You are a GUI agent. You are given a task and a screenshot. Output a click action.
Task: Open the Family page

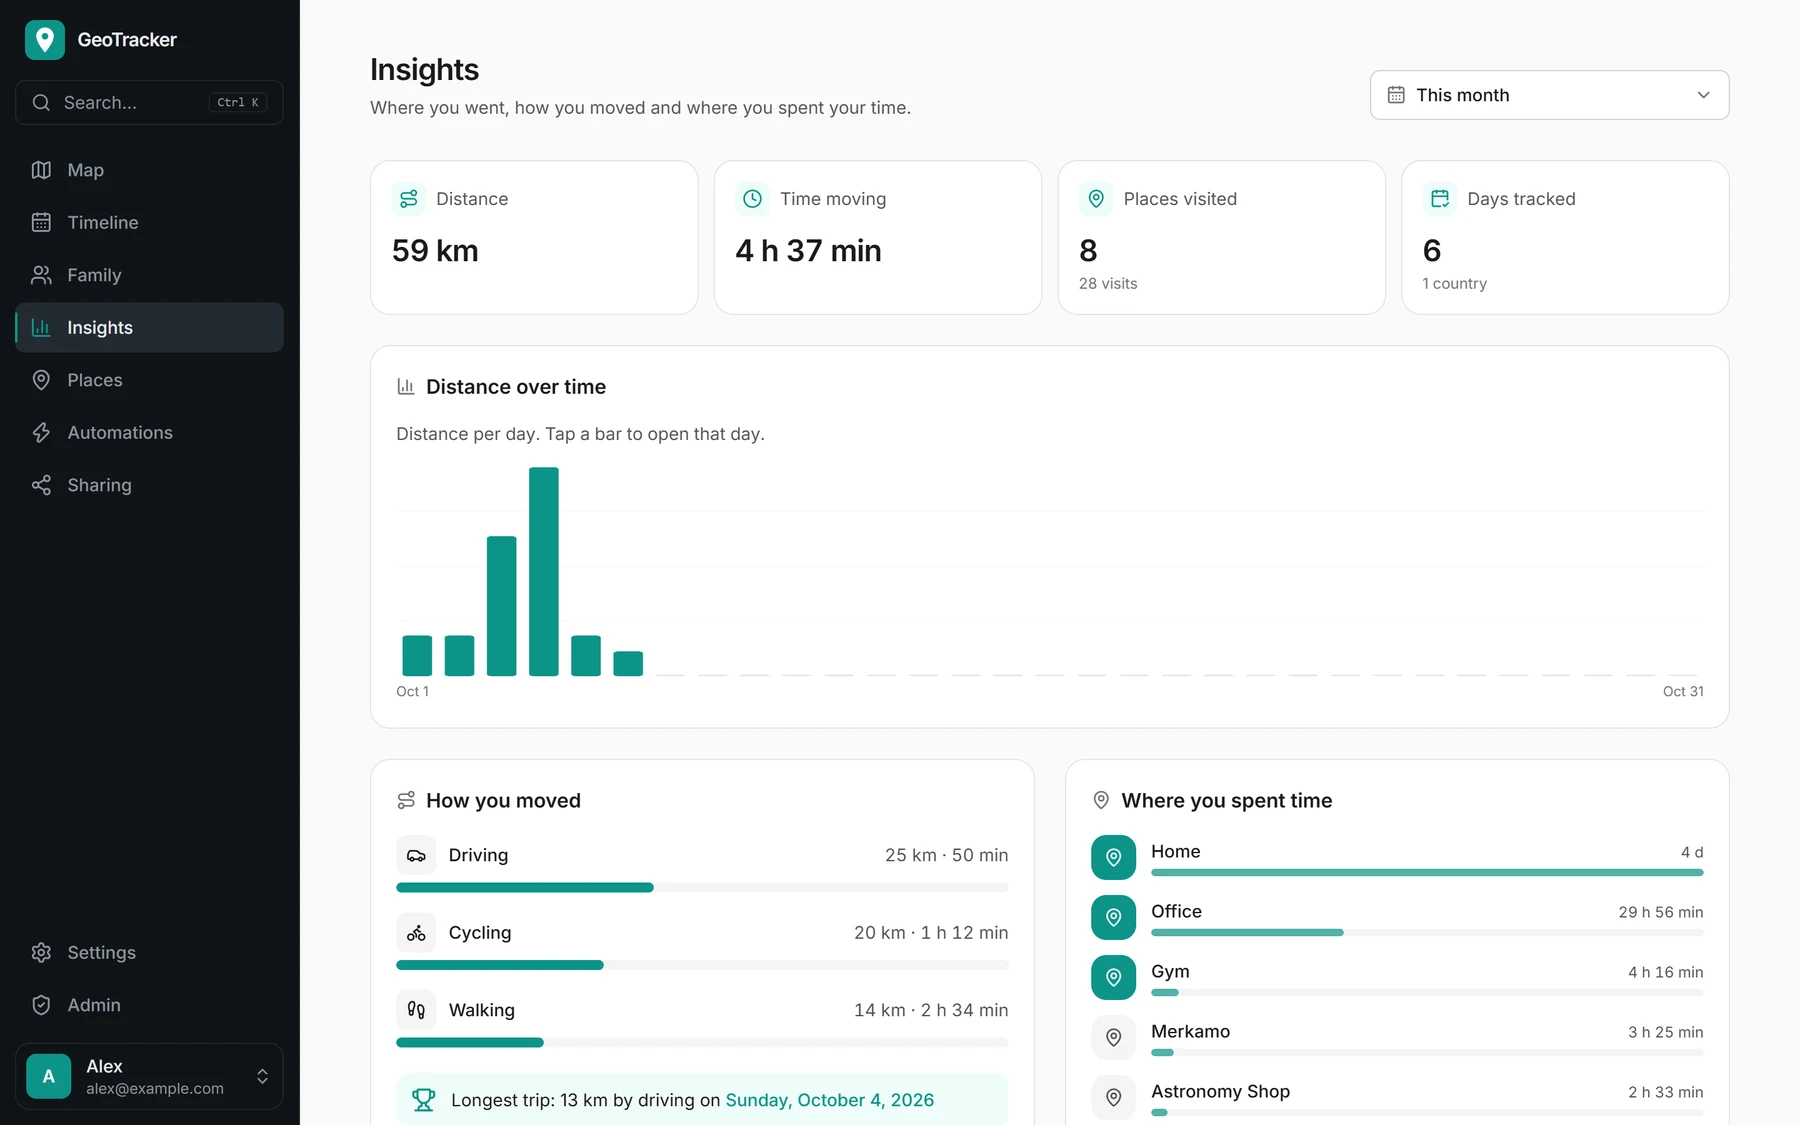149,275
